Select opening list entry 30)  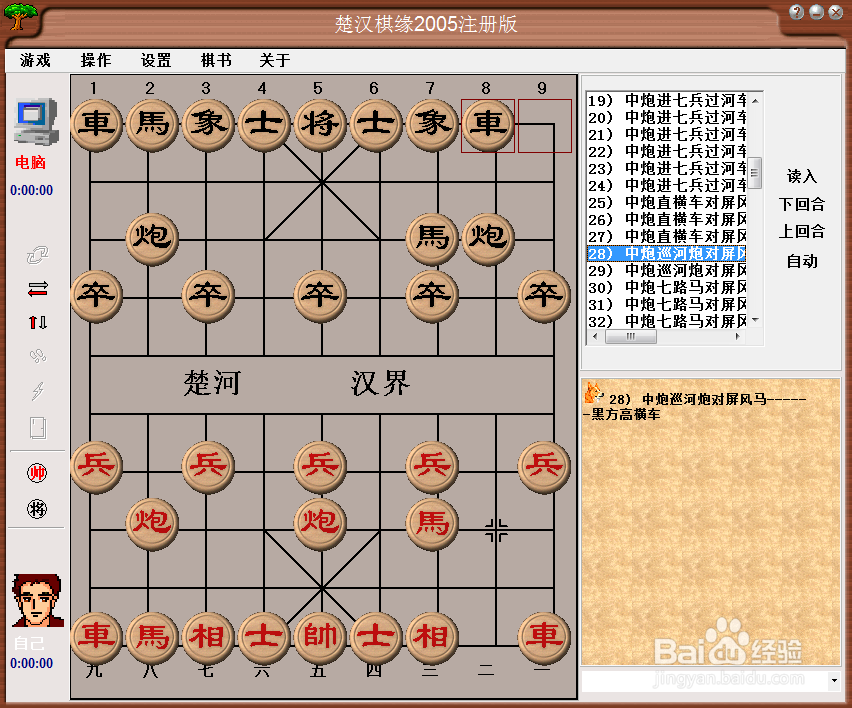pos(667,287)
